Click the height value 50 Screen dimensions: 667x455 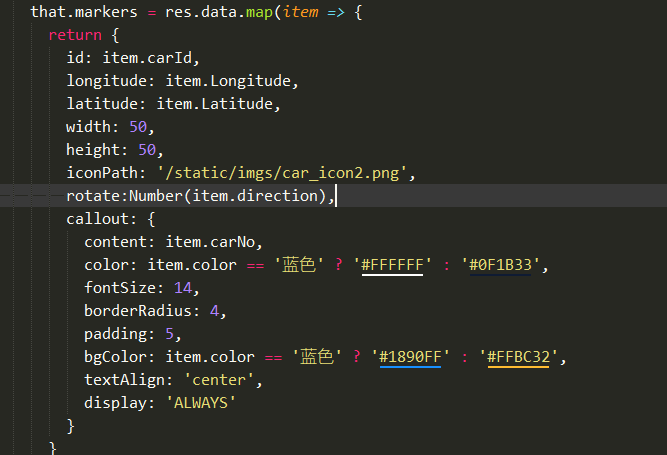147,150
